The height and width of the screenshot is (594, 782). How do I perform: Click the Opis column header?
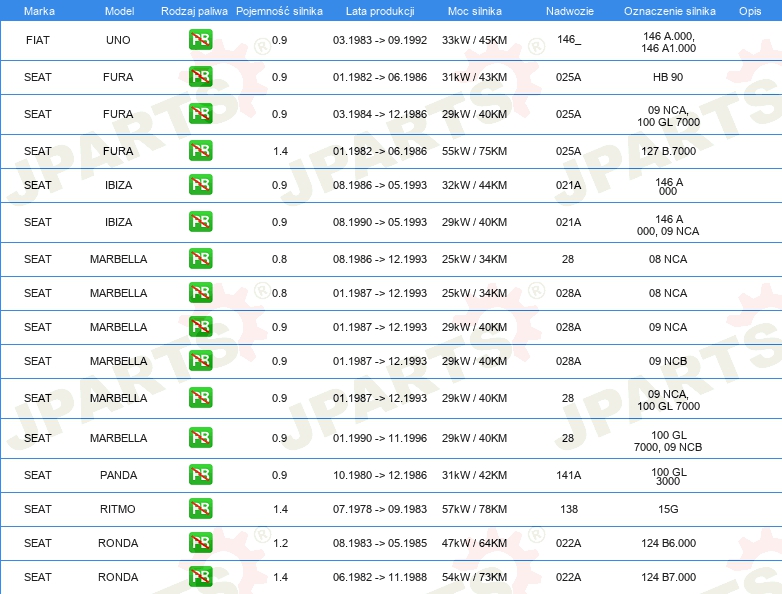750,11
